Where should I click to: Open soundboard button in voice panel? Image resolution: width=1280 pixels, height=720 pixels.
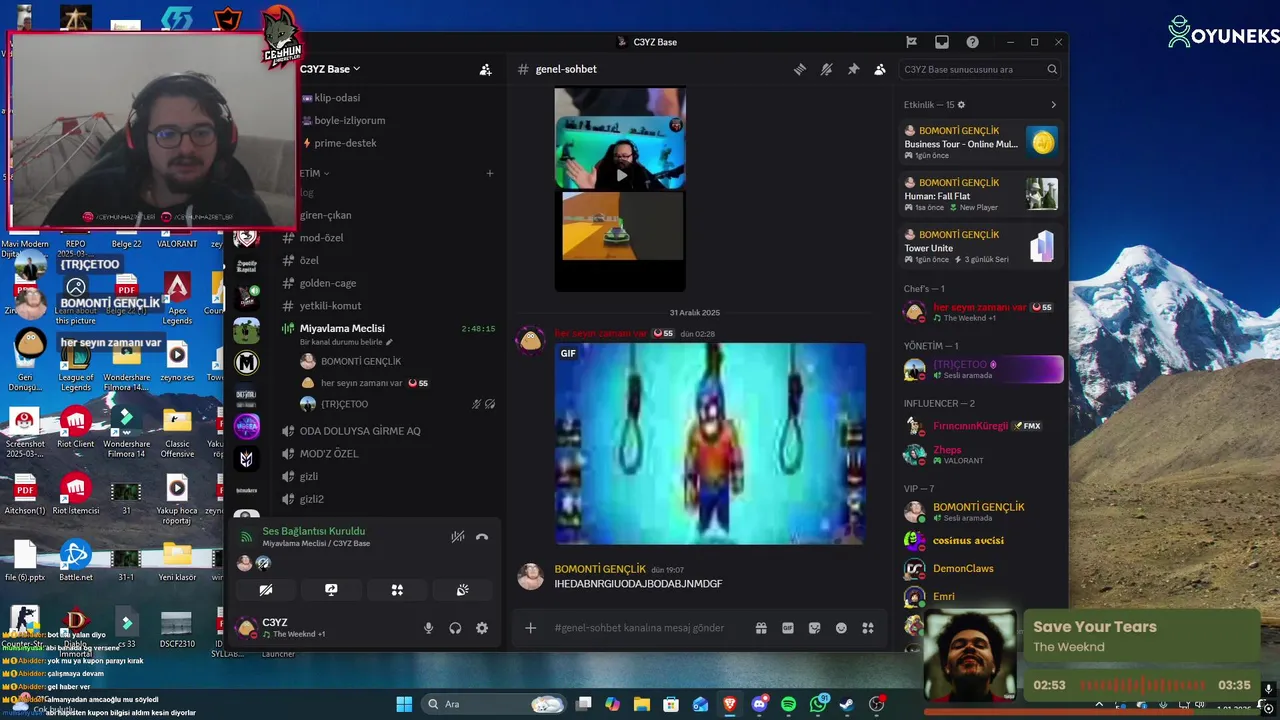pyautogui.click(x=463, y=590)
